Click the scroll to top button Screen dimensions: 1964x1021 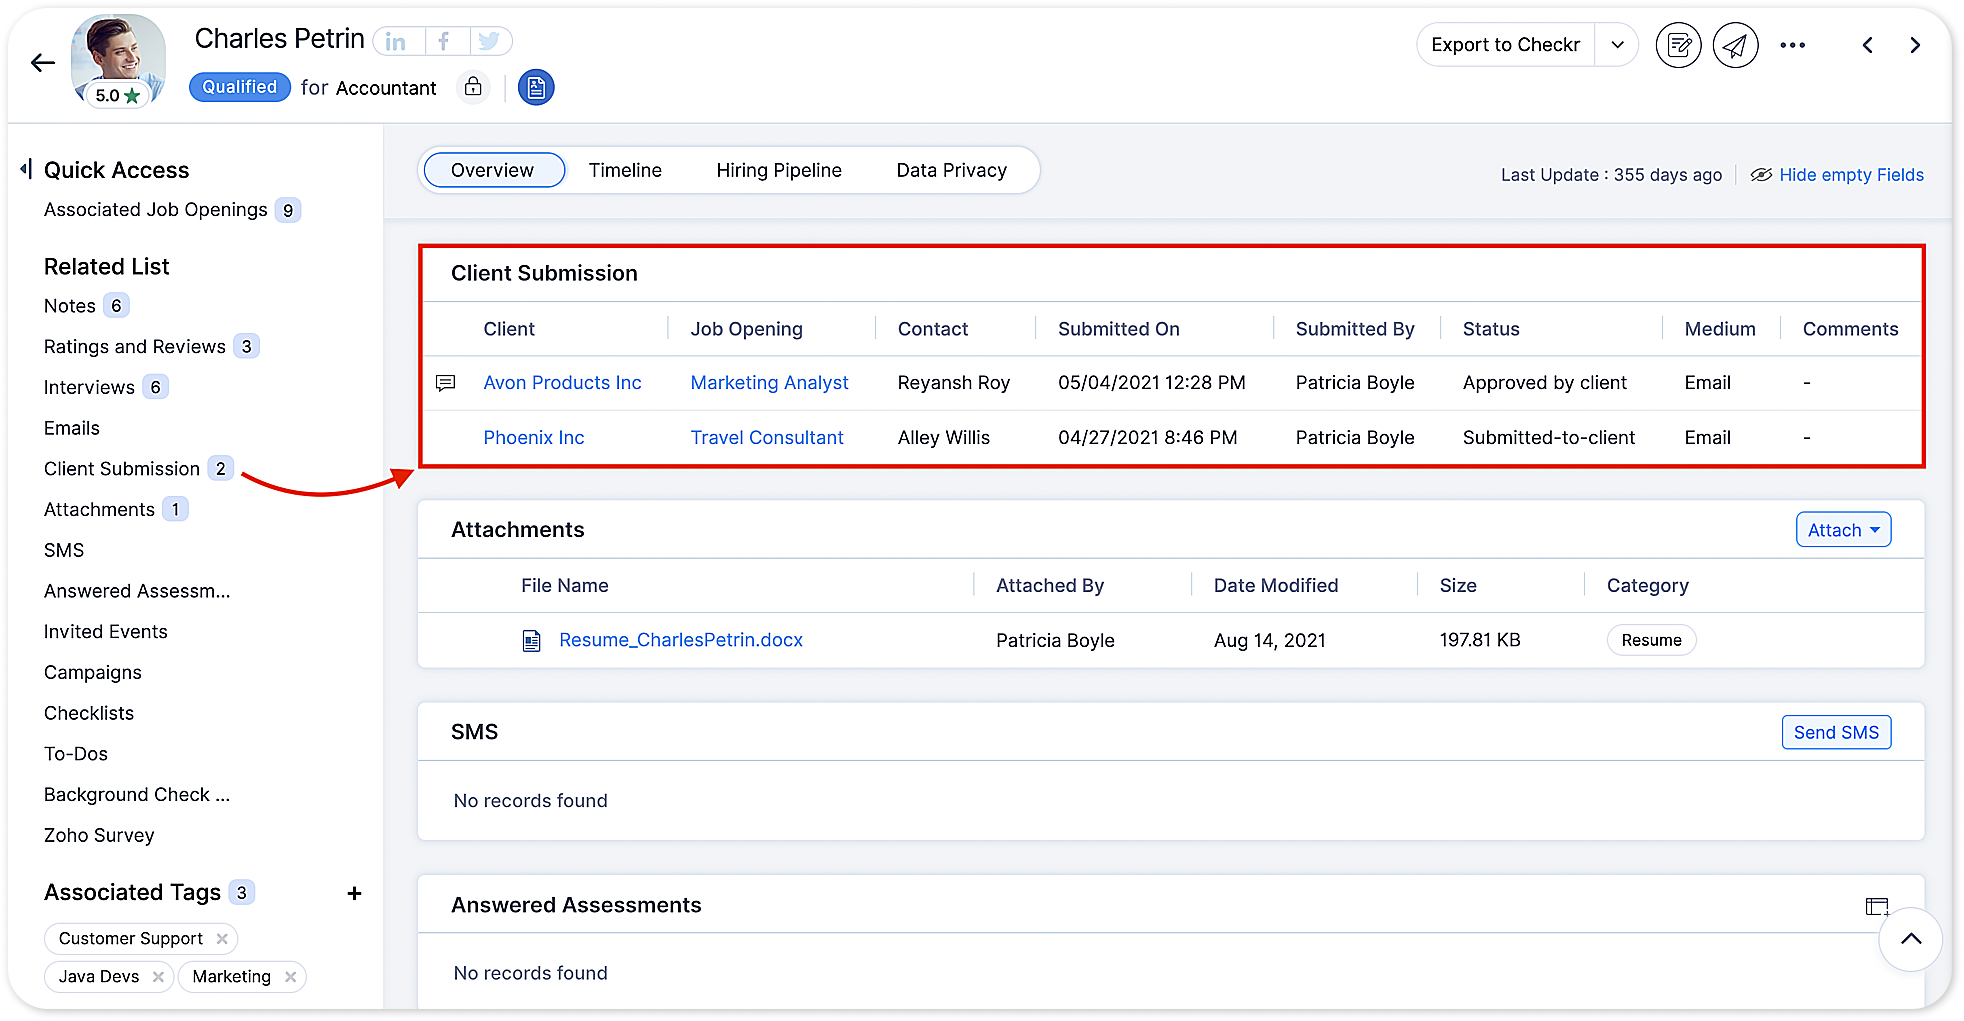(1910, 939)
